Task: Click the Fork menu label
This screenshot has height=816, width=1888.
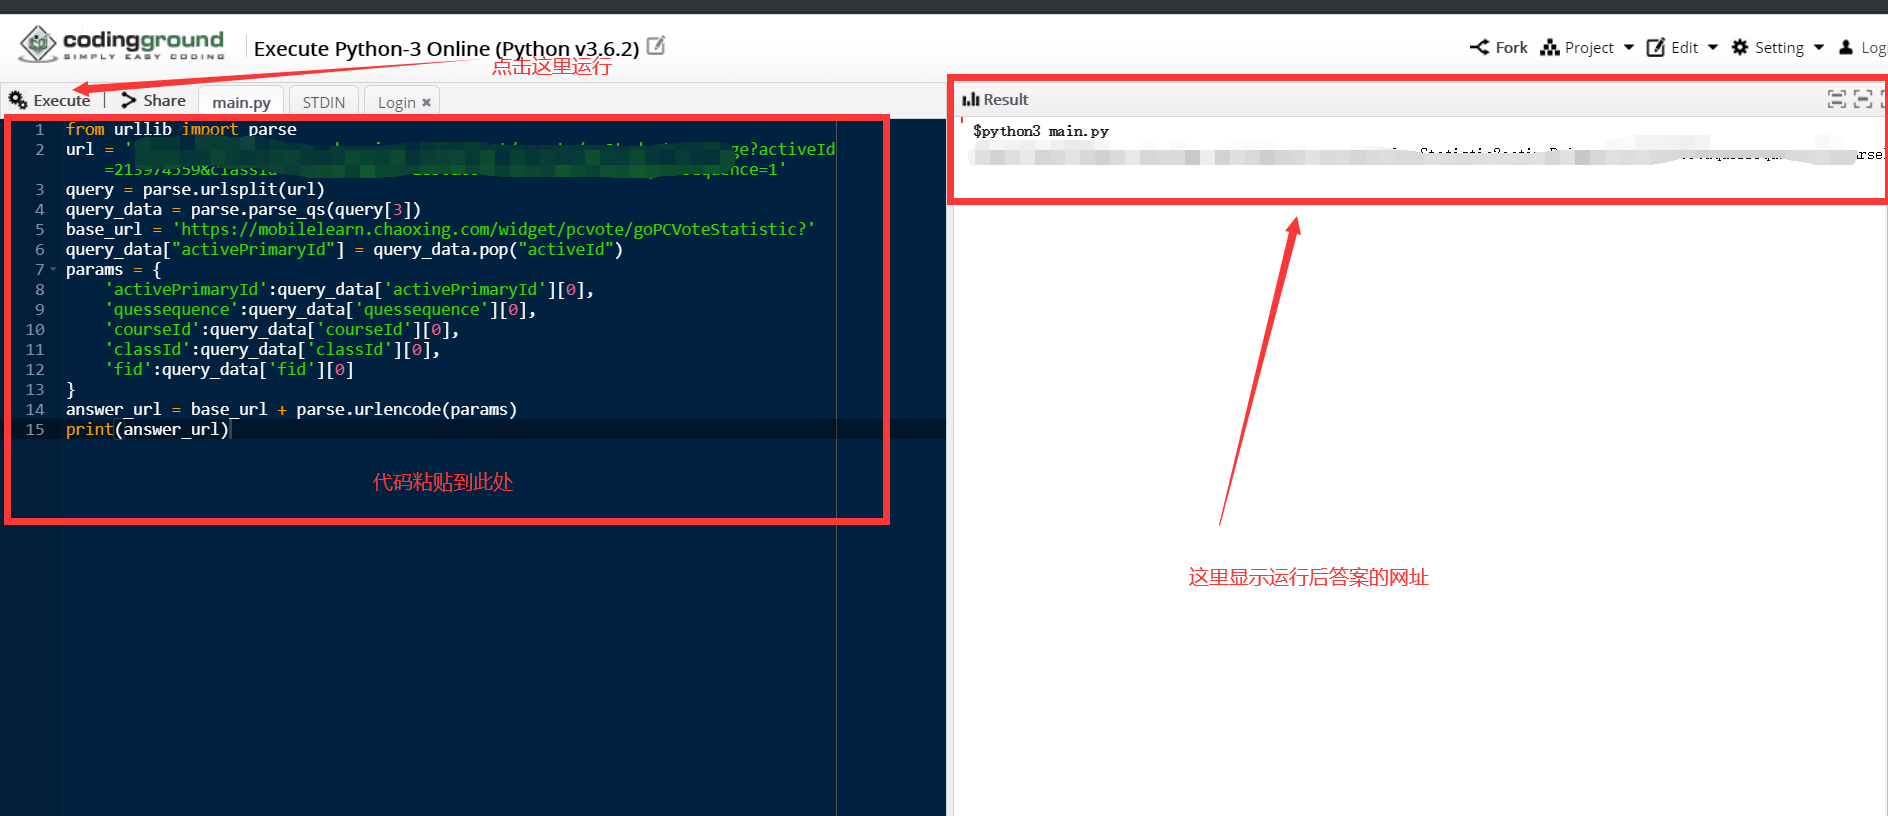Action: 1511,47
